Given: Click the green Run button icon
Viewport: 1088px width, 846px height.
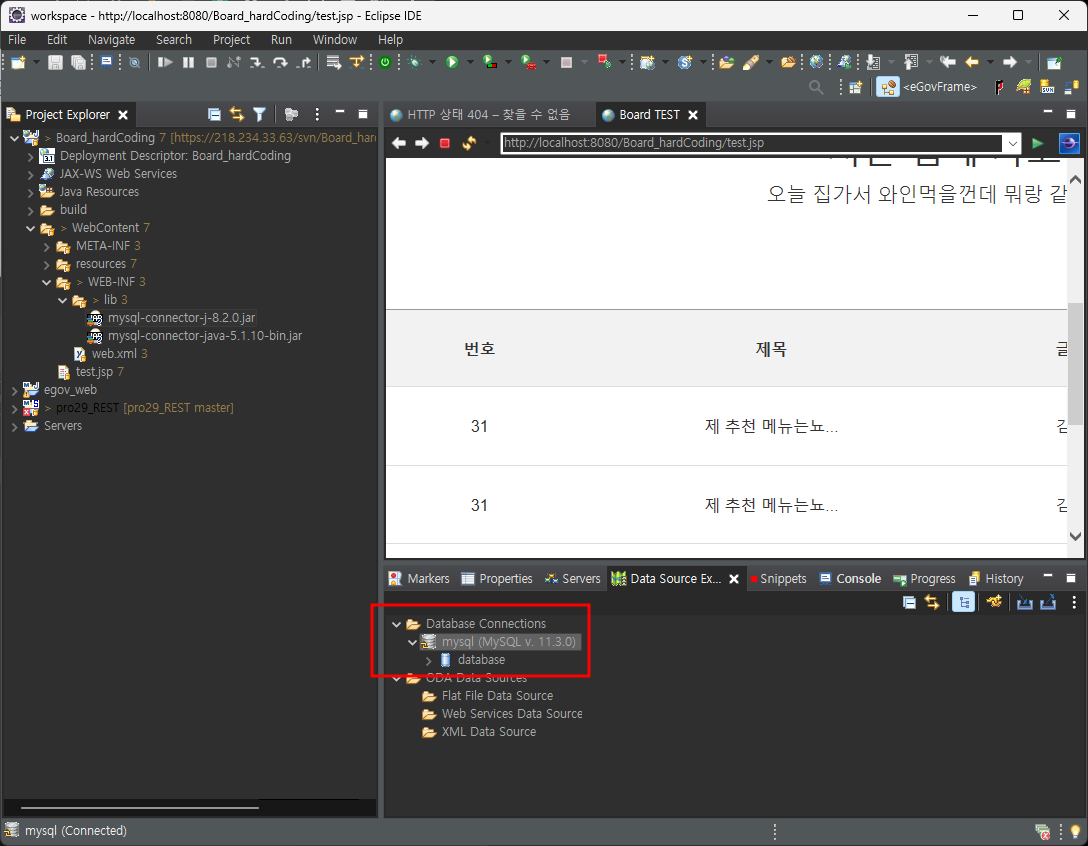Looking at the screenshot, I should click(452, 62).
